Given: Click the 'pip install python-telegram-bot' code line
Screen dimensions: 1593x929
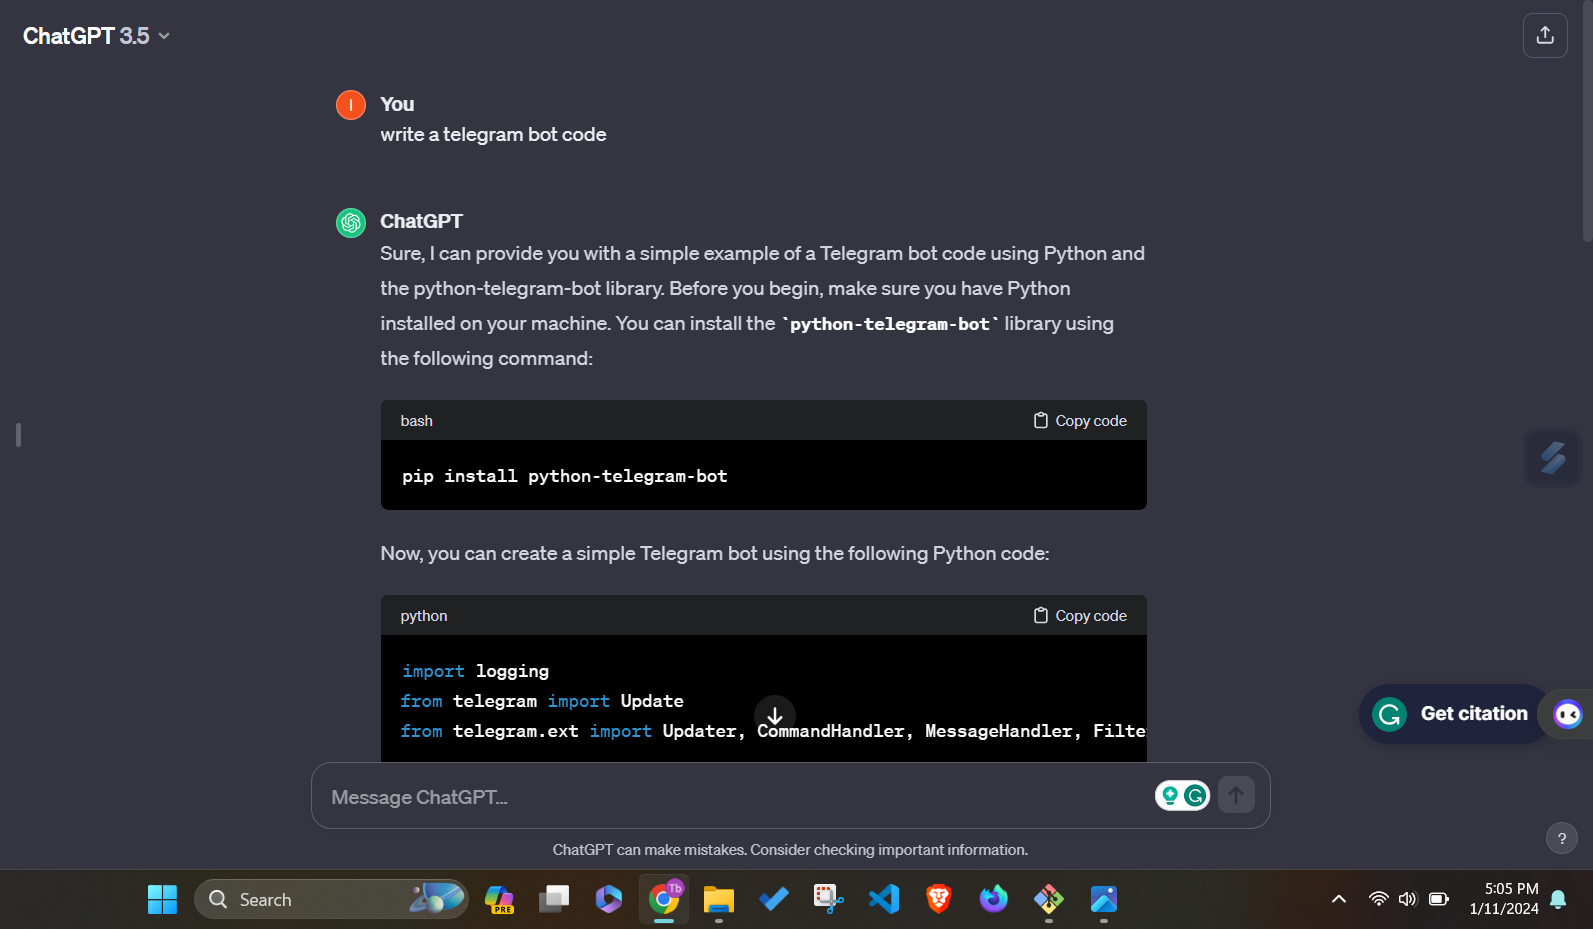Looking at the screenshot, I should (565, 476).
